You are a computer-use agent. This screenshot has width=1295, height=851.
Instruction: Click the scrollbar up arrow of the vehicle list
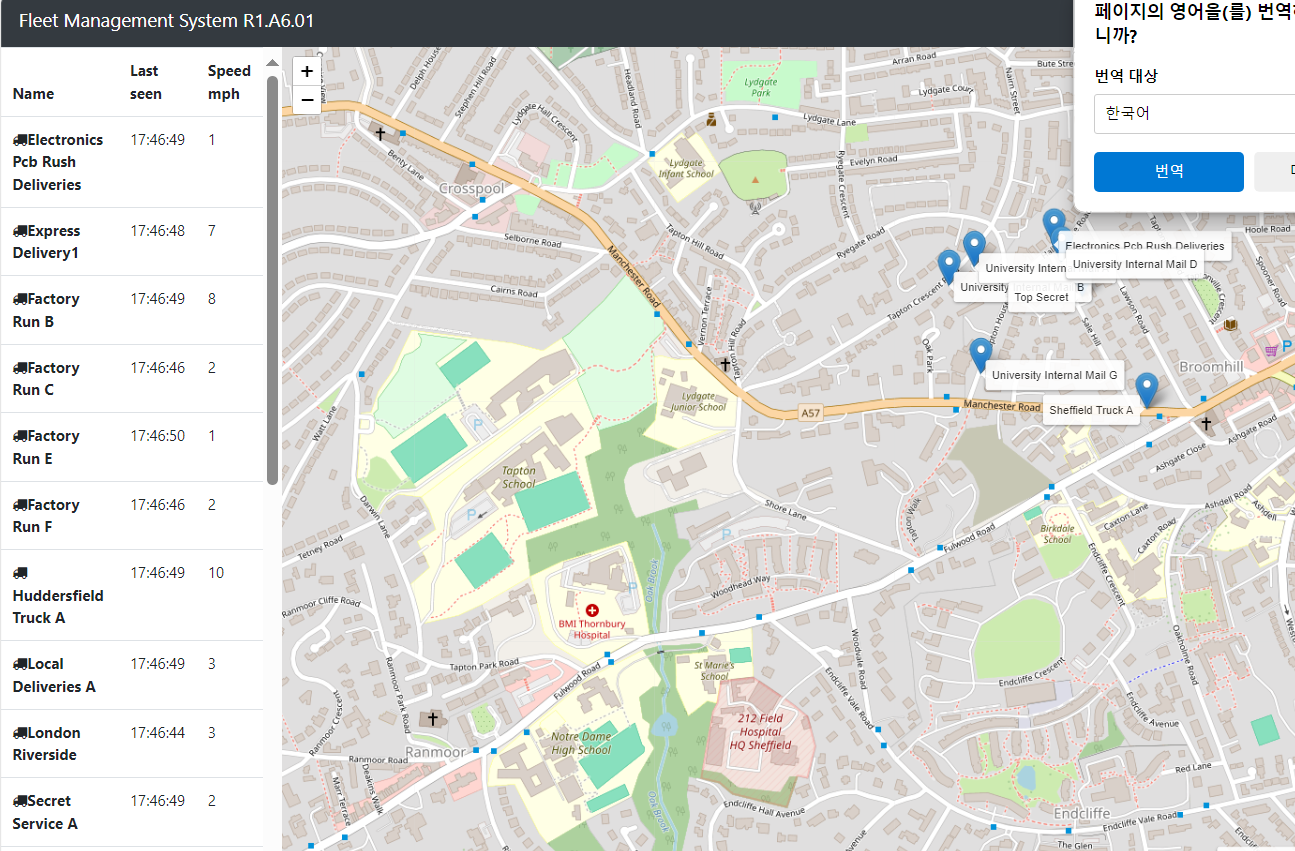point(272,63)
